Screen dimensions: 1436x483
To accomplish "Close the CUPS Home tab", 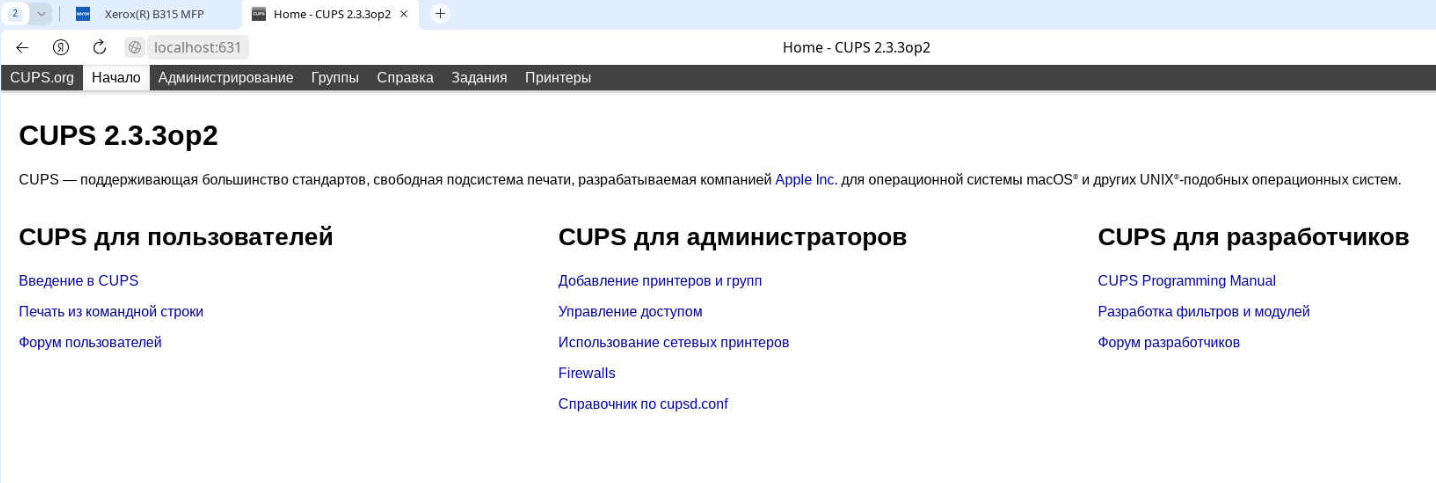I will (403, 14).
